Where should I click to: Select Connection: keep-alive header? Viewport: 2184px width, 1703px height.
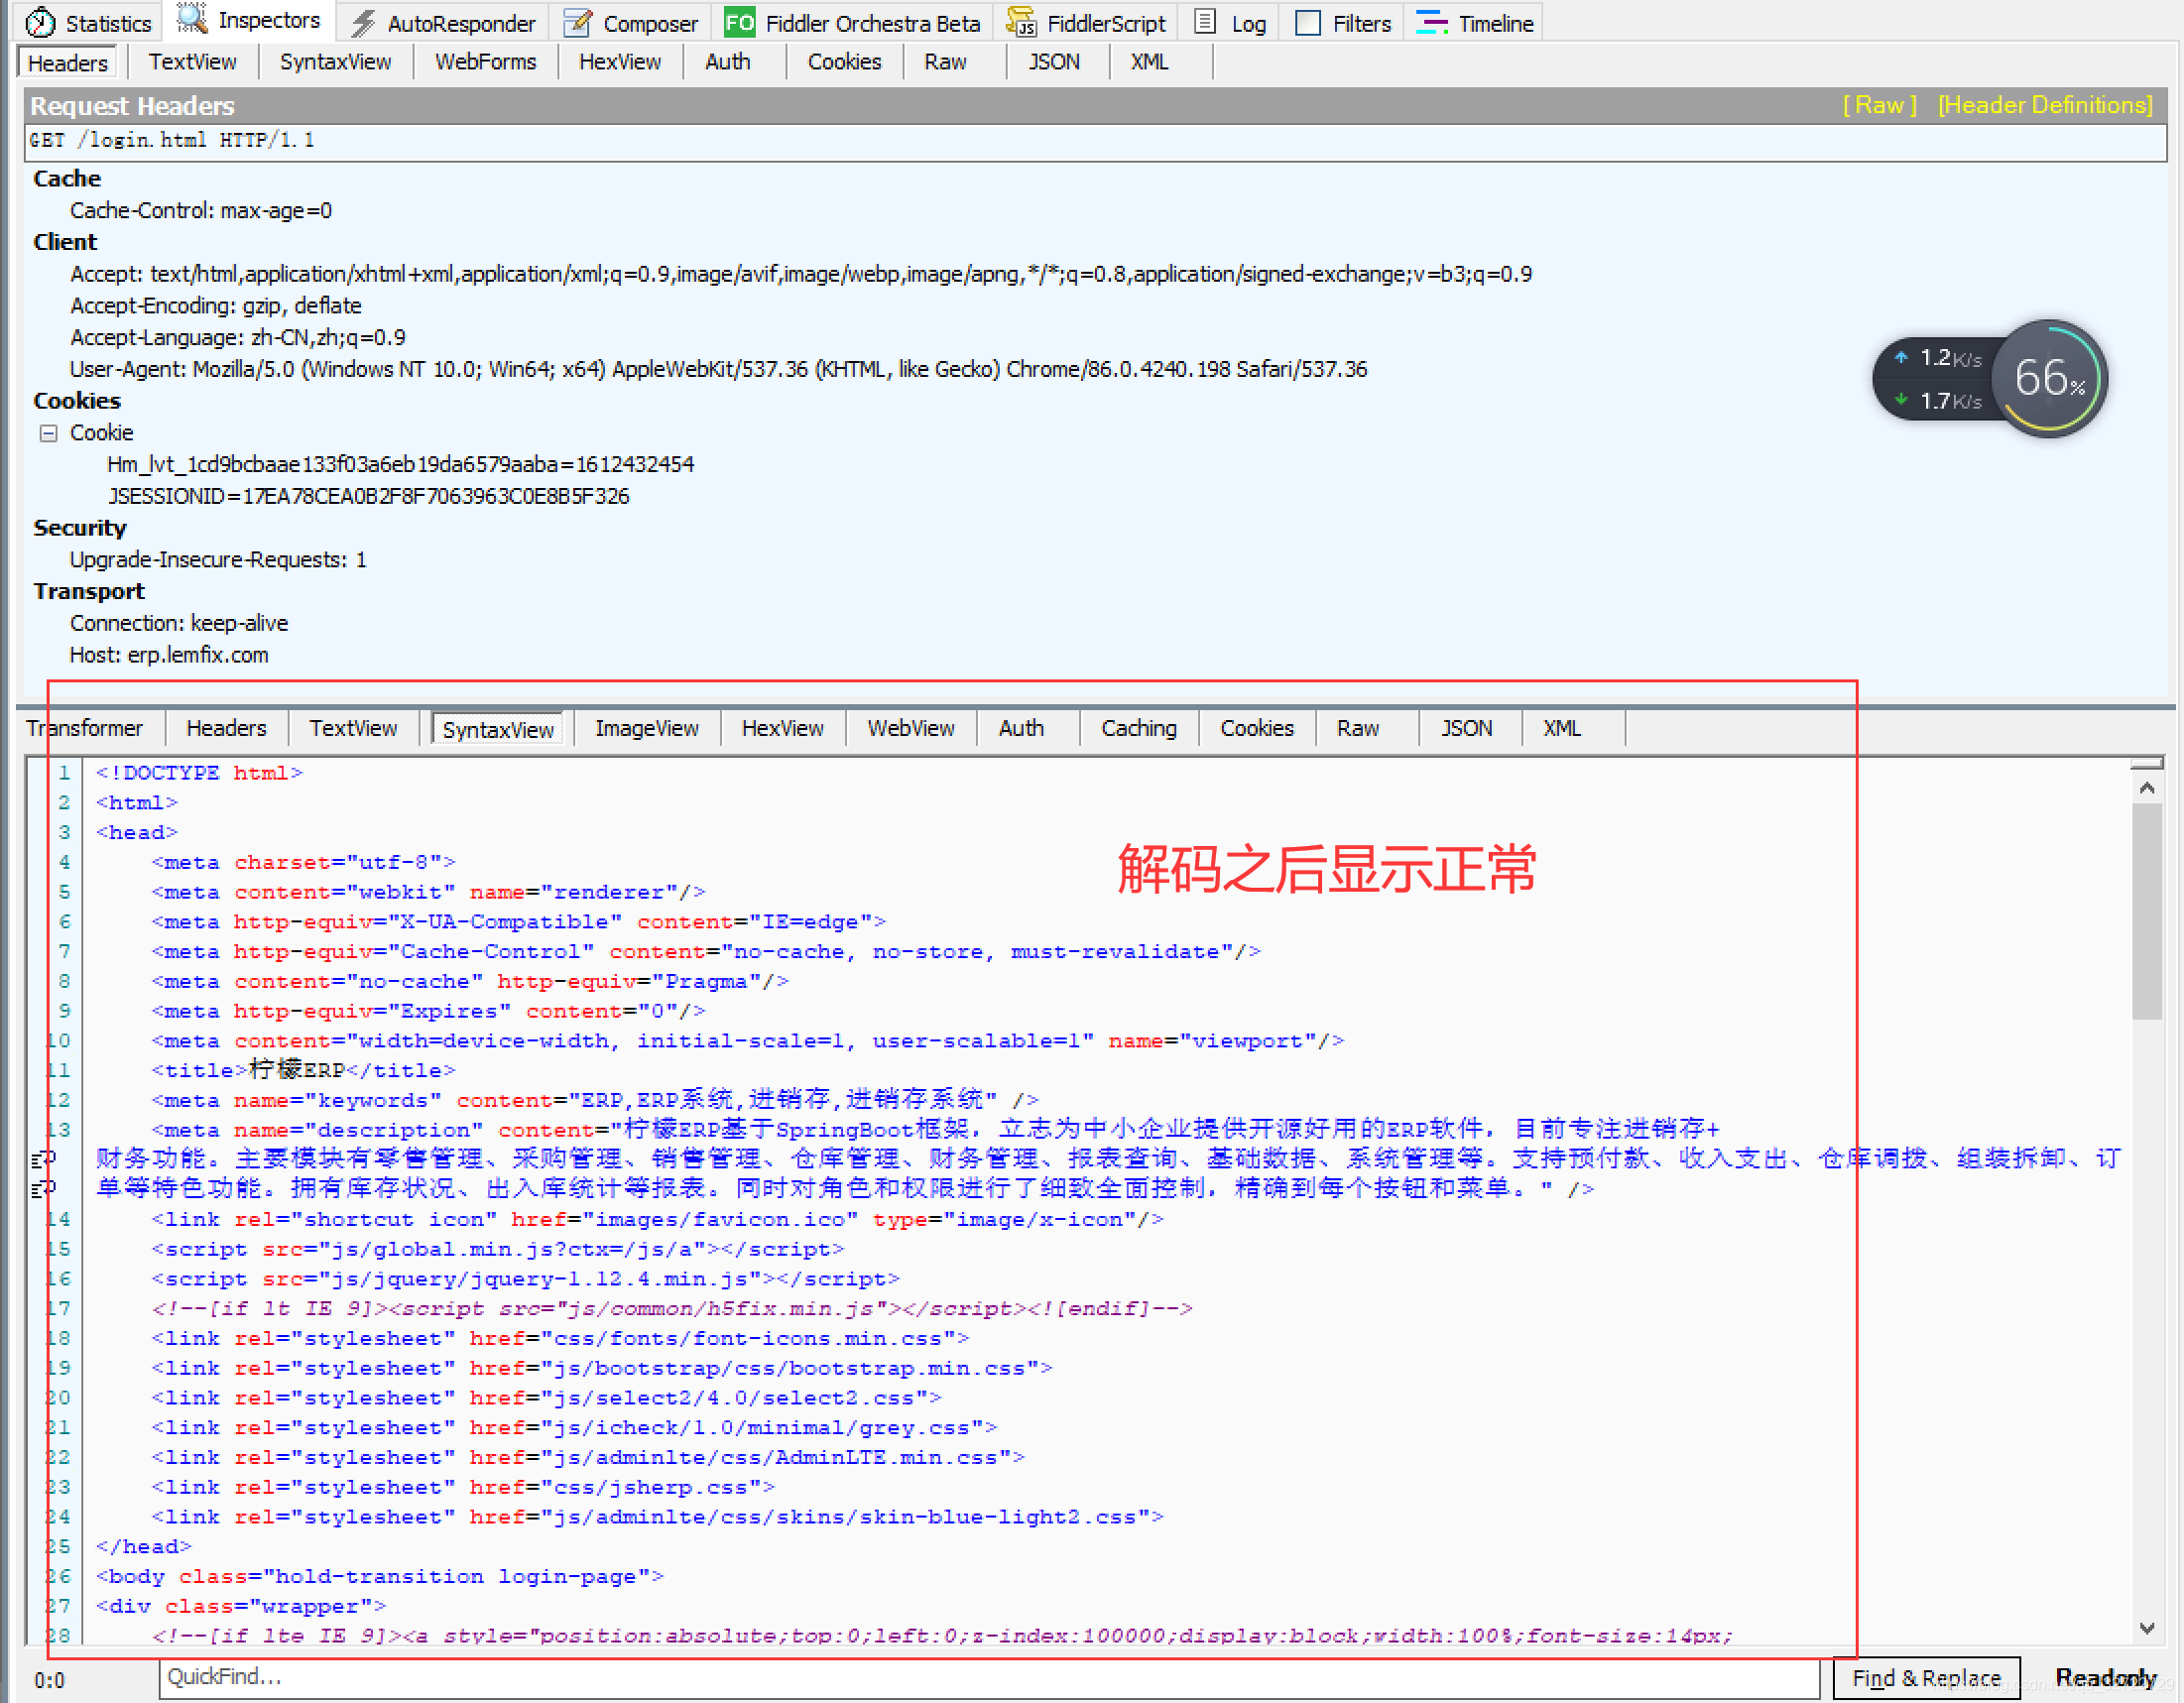tap(178, 623)
